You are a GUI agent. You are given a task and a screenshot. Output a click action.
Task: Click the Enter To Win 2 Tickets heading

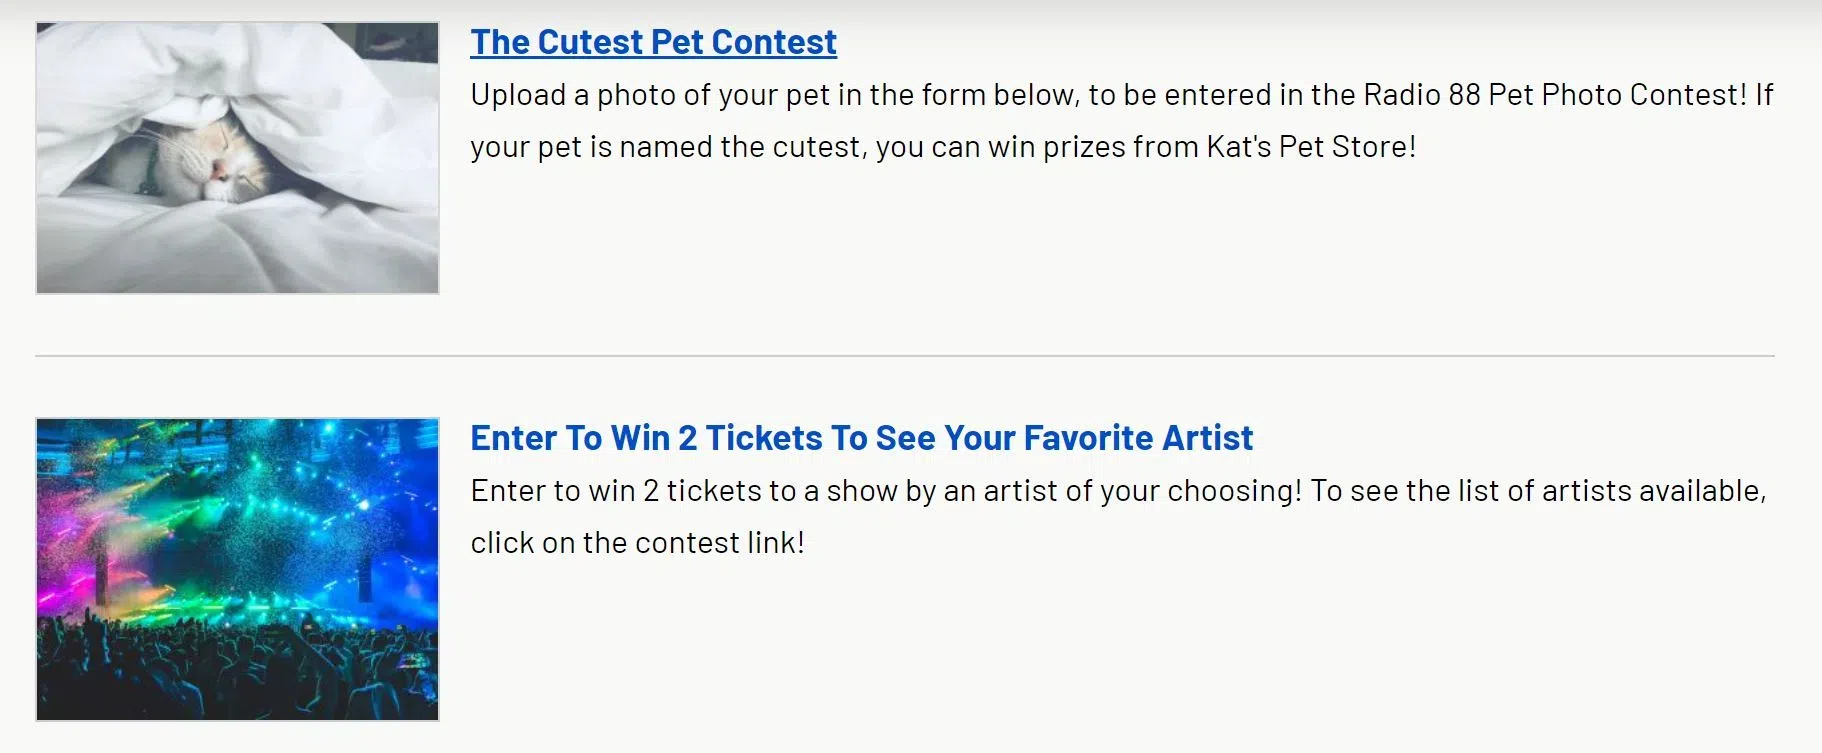[x=860, y=438]
